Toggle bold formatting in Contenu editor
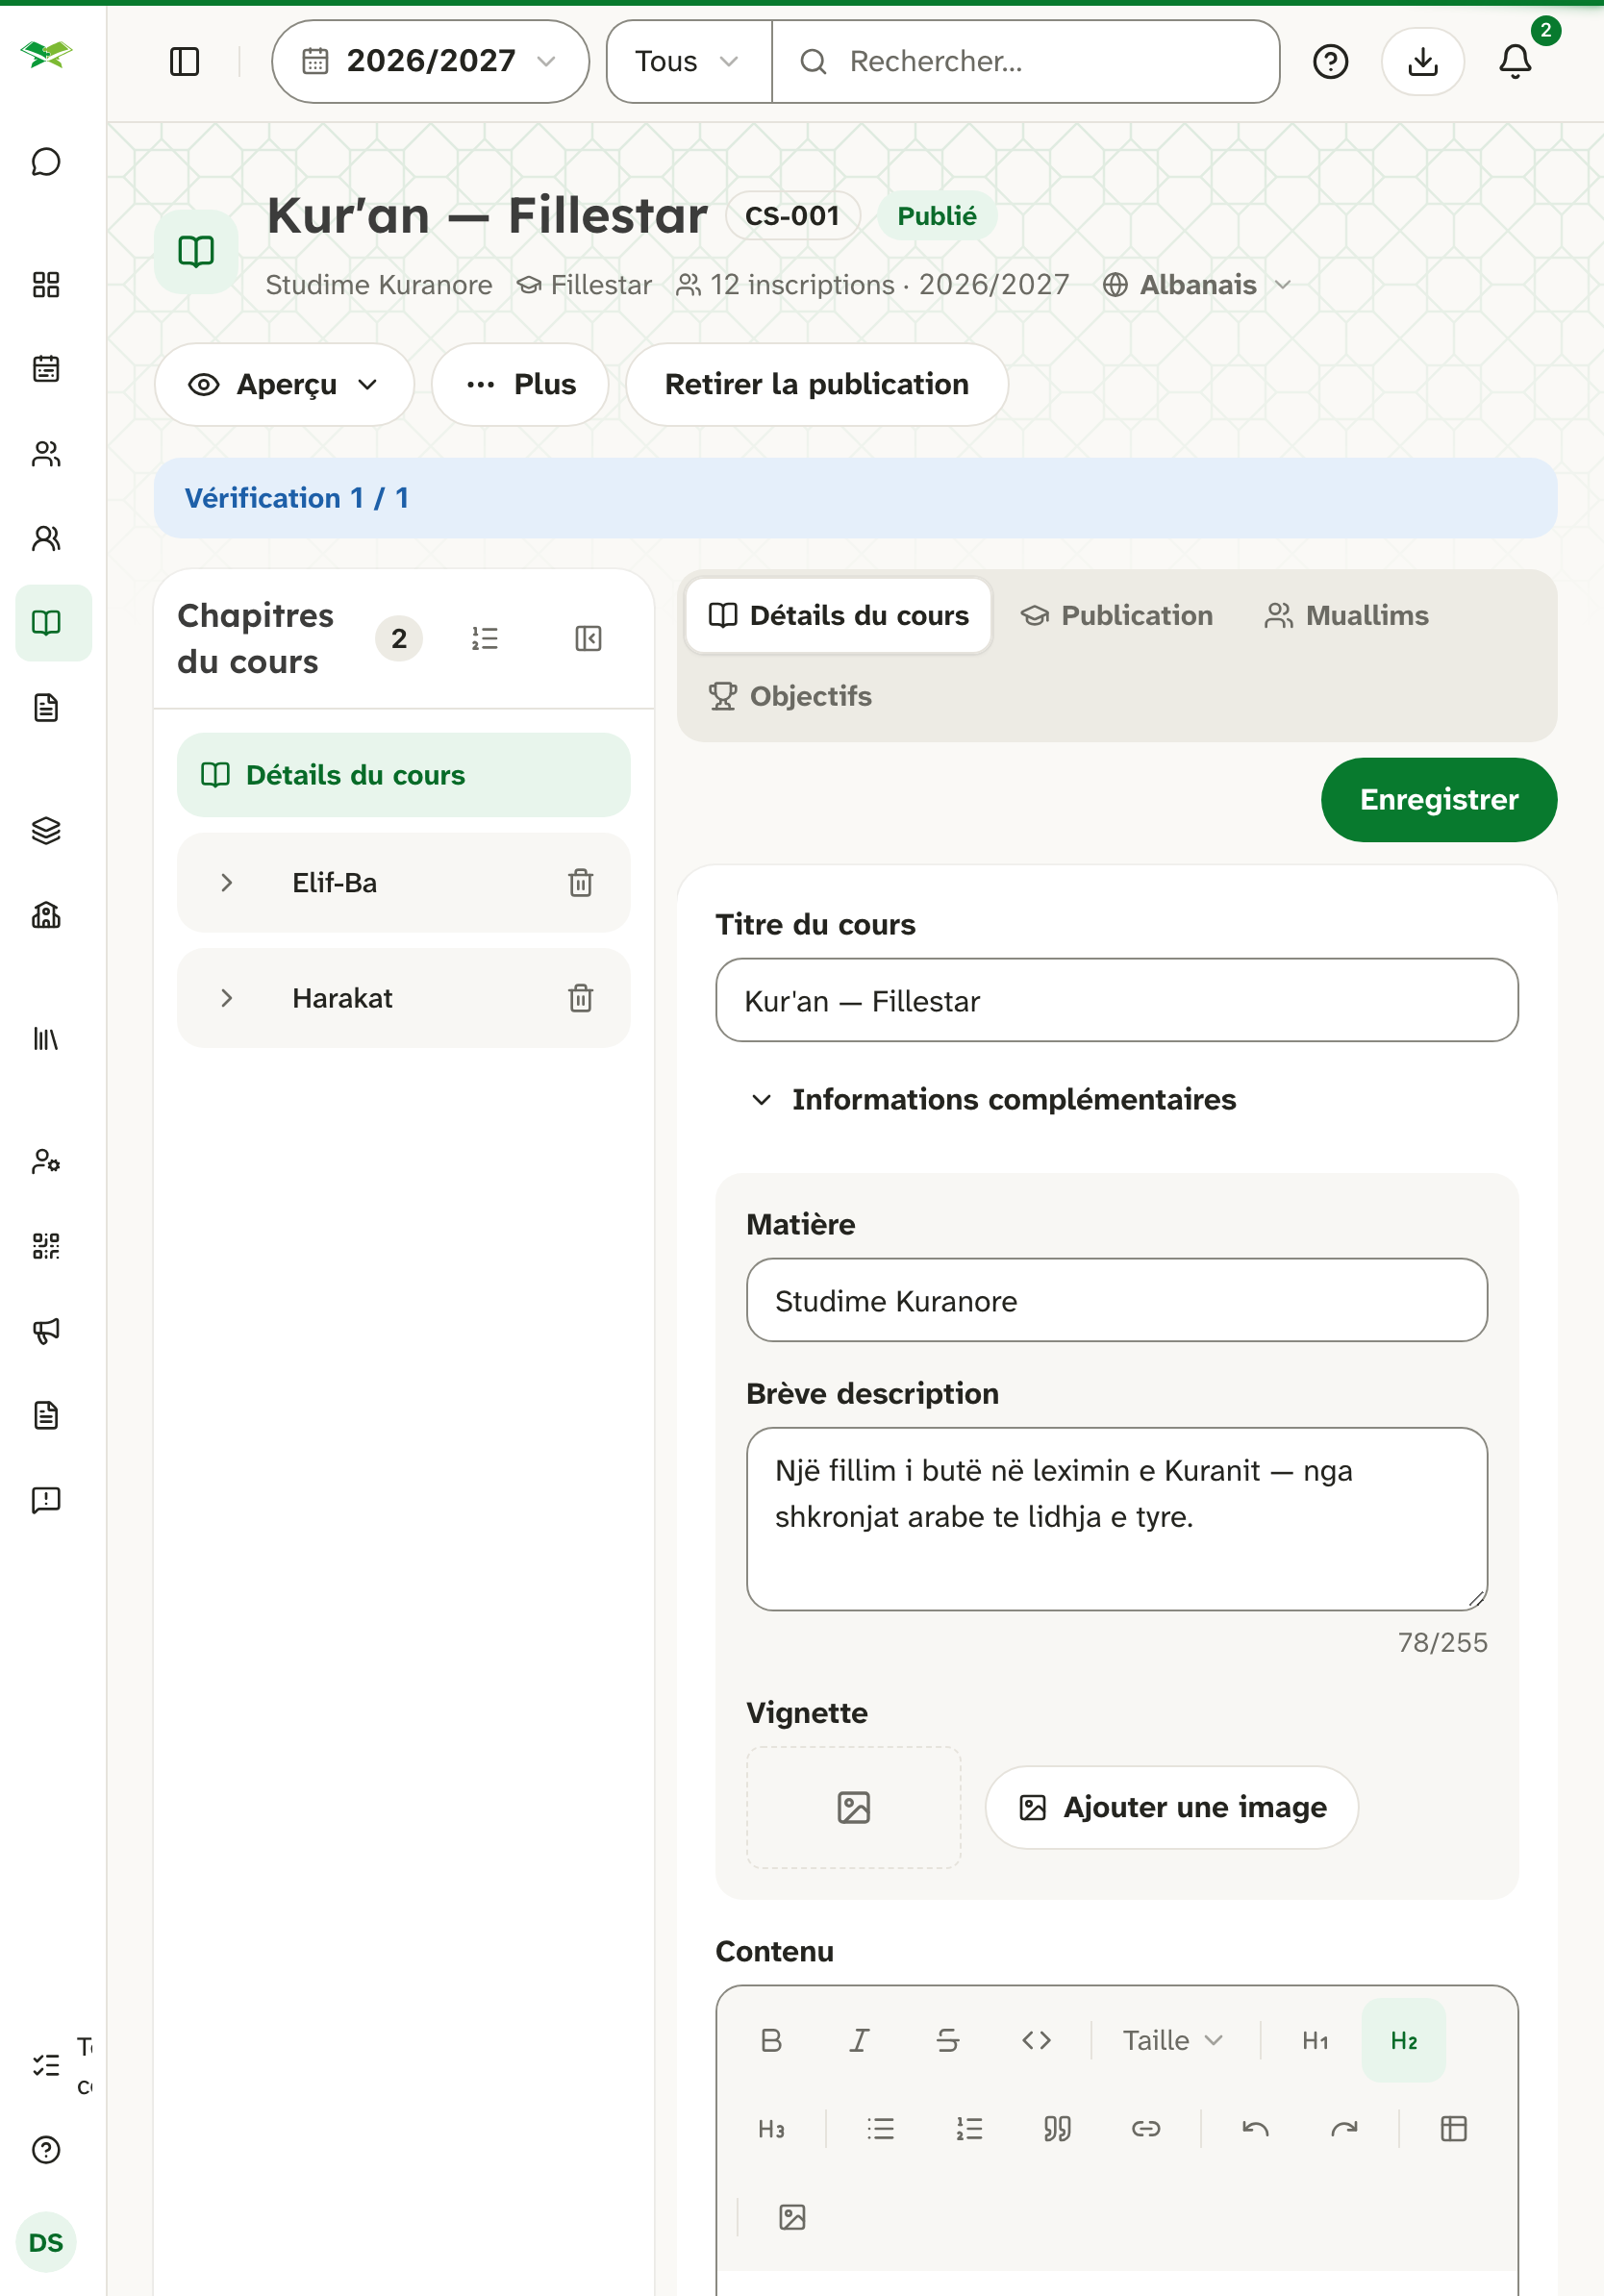This screenshot has height=2296, width=1604. [771, 2040]
